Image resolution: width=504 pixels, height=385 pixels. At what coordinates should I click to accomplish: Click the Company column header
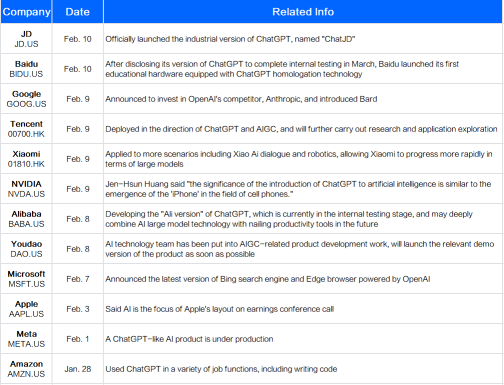[x=26, y=12]
